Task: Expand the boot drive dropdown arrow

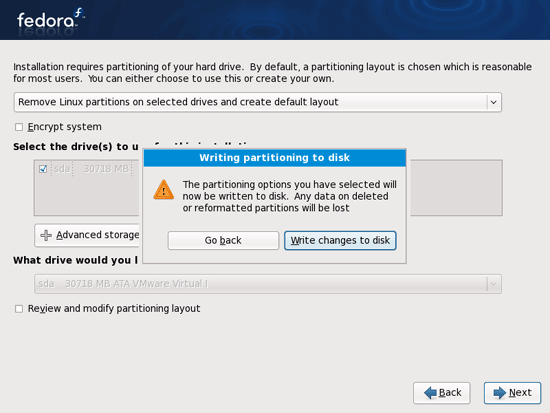Action: coord(494,284)
